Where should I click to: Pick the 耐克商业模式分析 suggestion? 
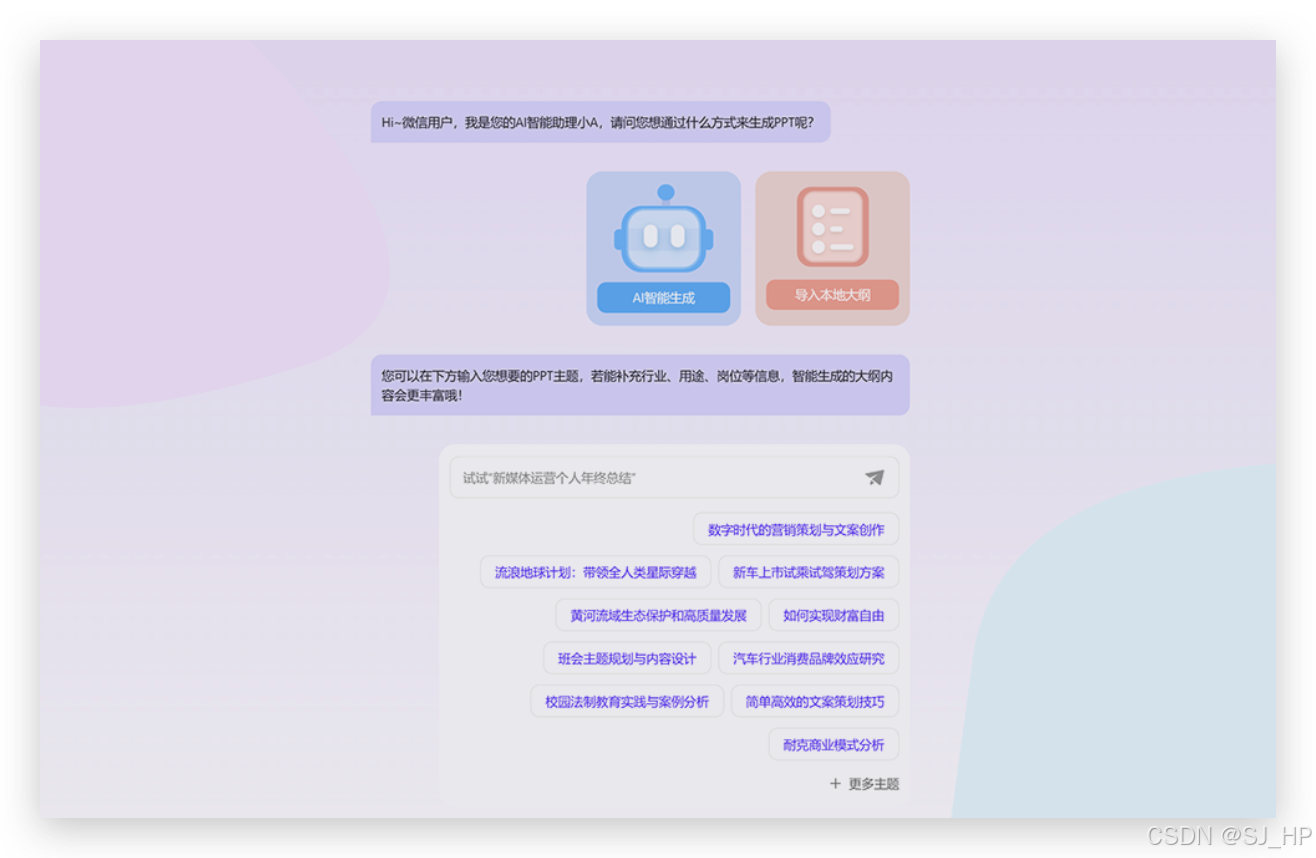(833, 745)
